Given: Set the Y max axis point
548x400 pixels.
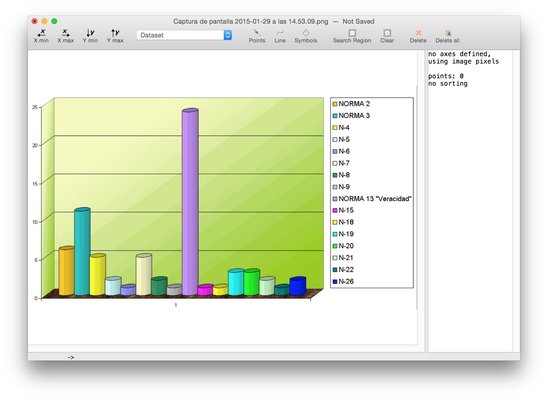Looking at the screenshot, I should (x=115, y=36).
